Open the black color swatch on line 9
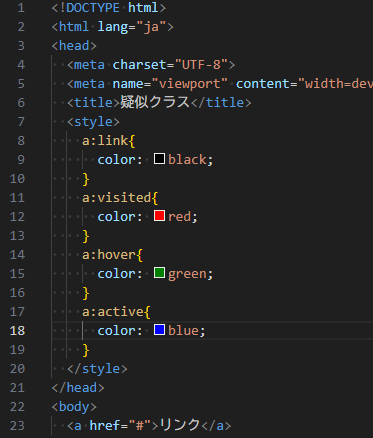Image resolution: width=373 pixels, height=438 pixels. point(159,159)
